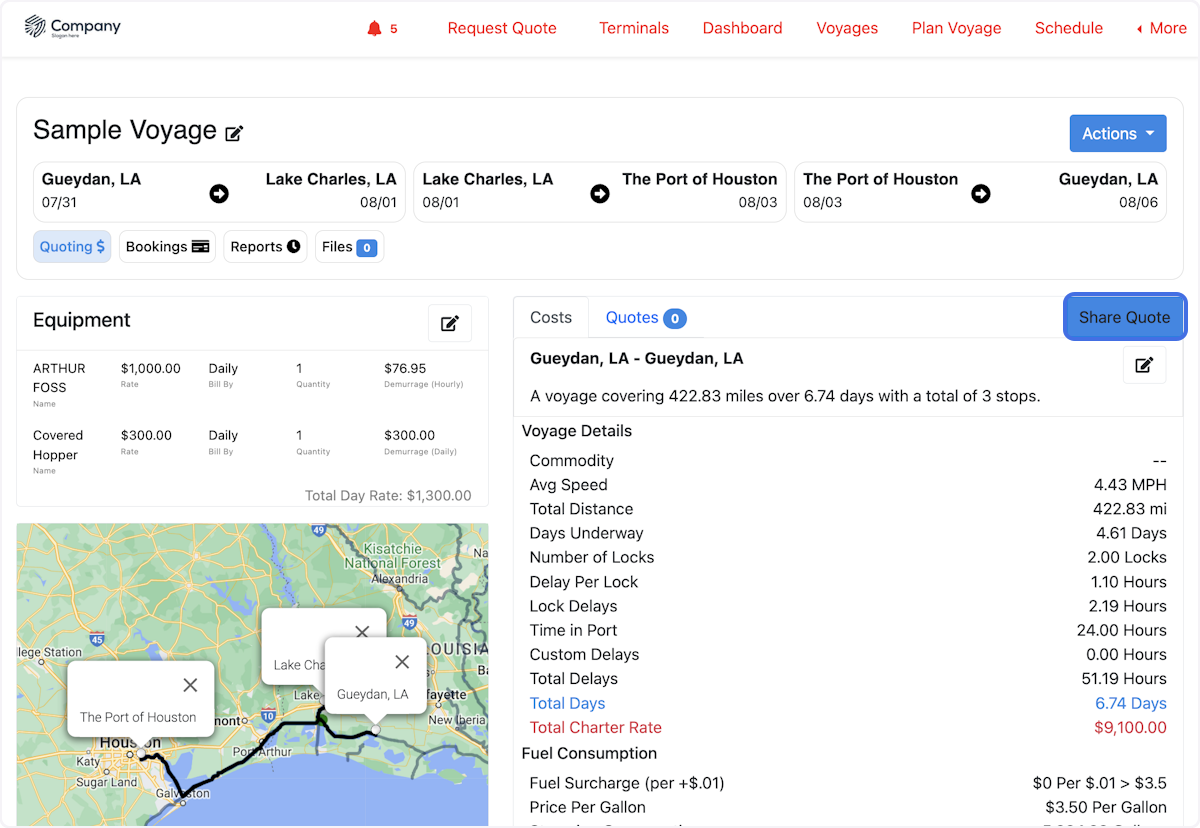Click the Fuel Surcharge (per +$.01) label
The width and height of the screenshot is (1200, 828).
pyautogui.click(x=627, y=783)
